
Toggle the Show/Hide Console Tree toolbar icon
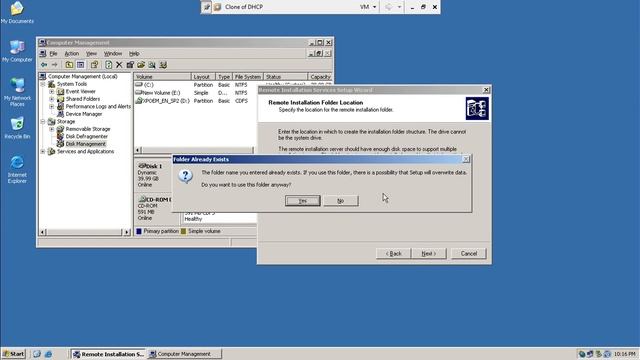click(80, 65)
